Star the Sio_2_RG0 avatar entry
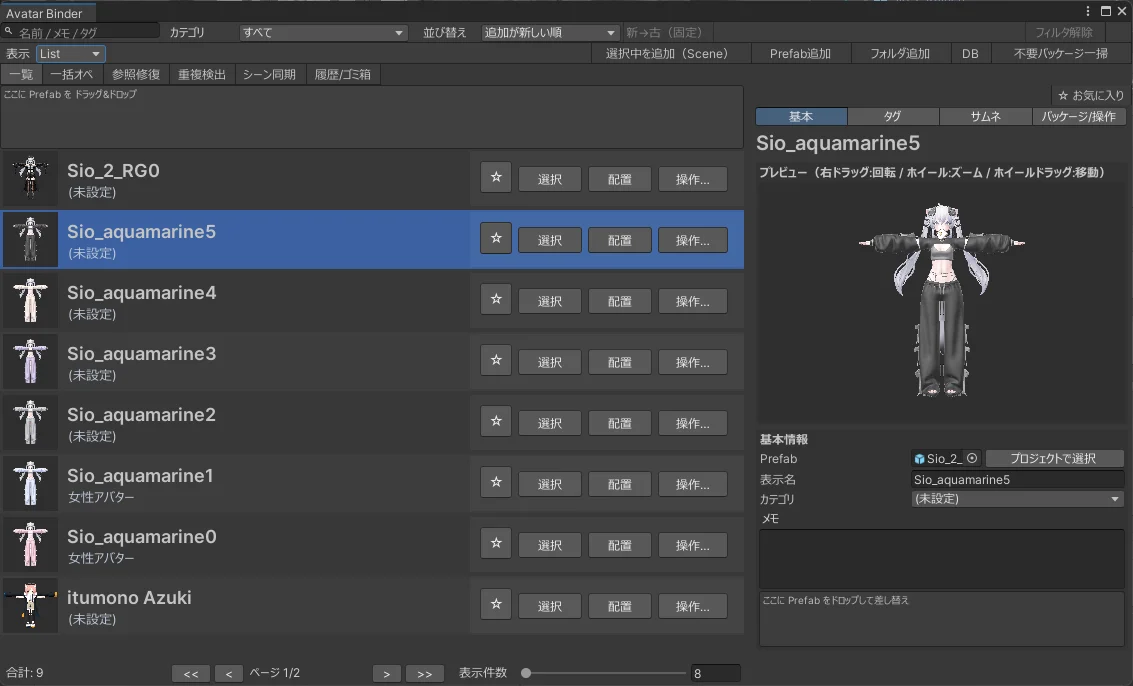The image size is (1133, 686). (x=495, y=178)
